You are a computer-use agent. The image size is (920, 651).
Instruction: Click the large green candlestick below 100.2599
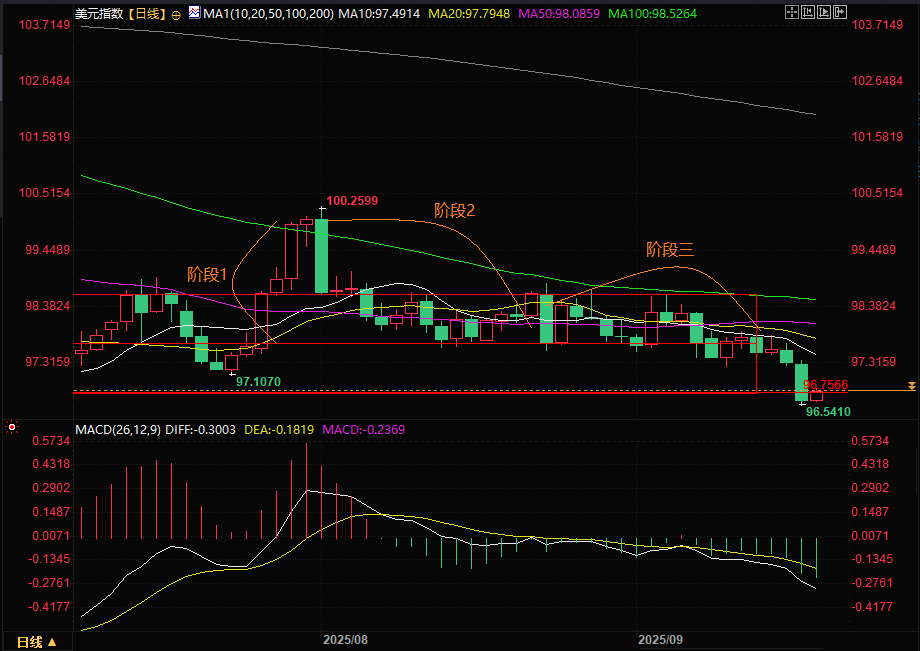coord(322,256)
